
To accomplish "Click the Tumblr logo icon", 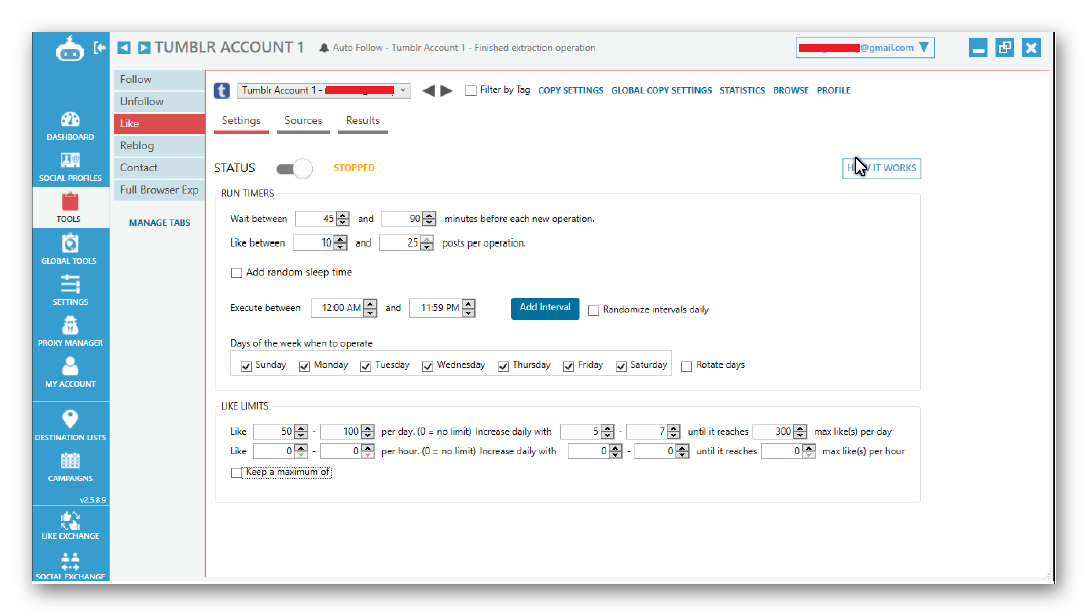I will coord(222,90).
